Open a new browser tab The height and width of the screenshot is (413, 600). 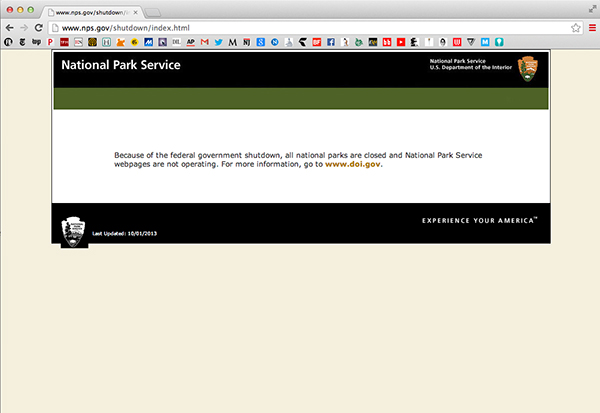[153, 13]
